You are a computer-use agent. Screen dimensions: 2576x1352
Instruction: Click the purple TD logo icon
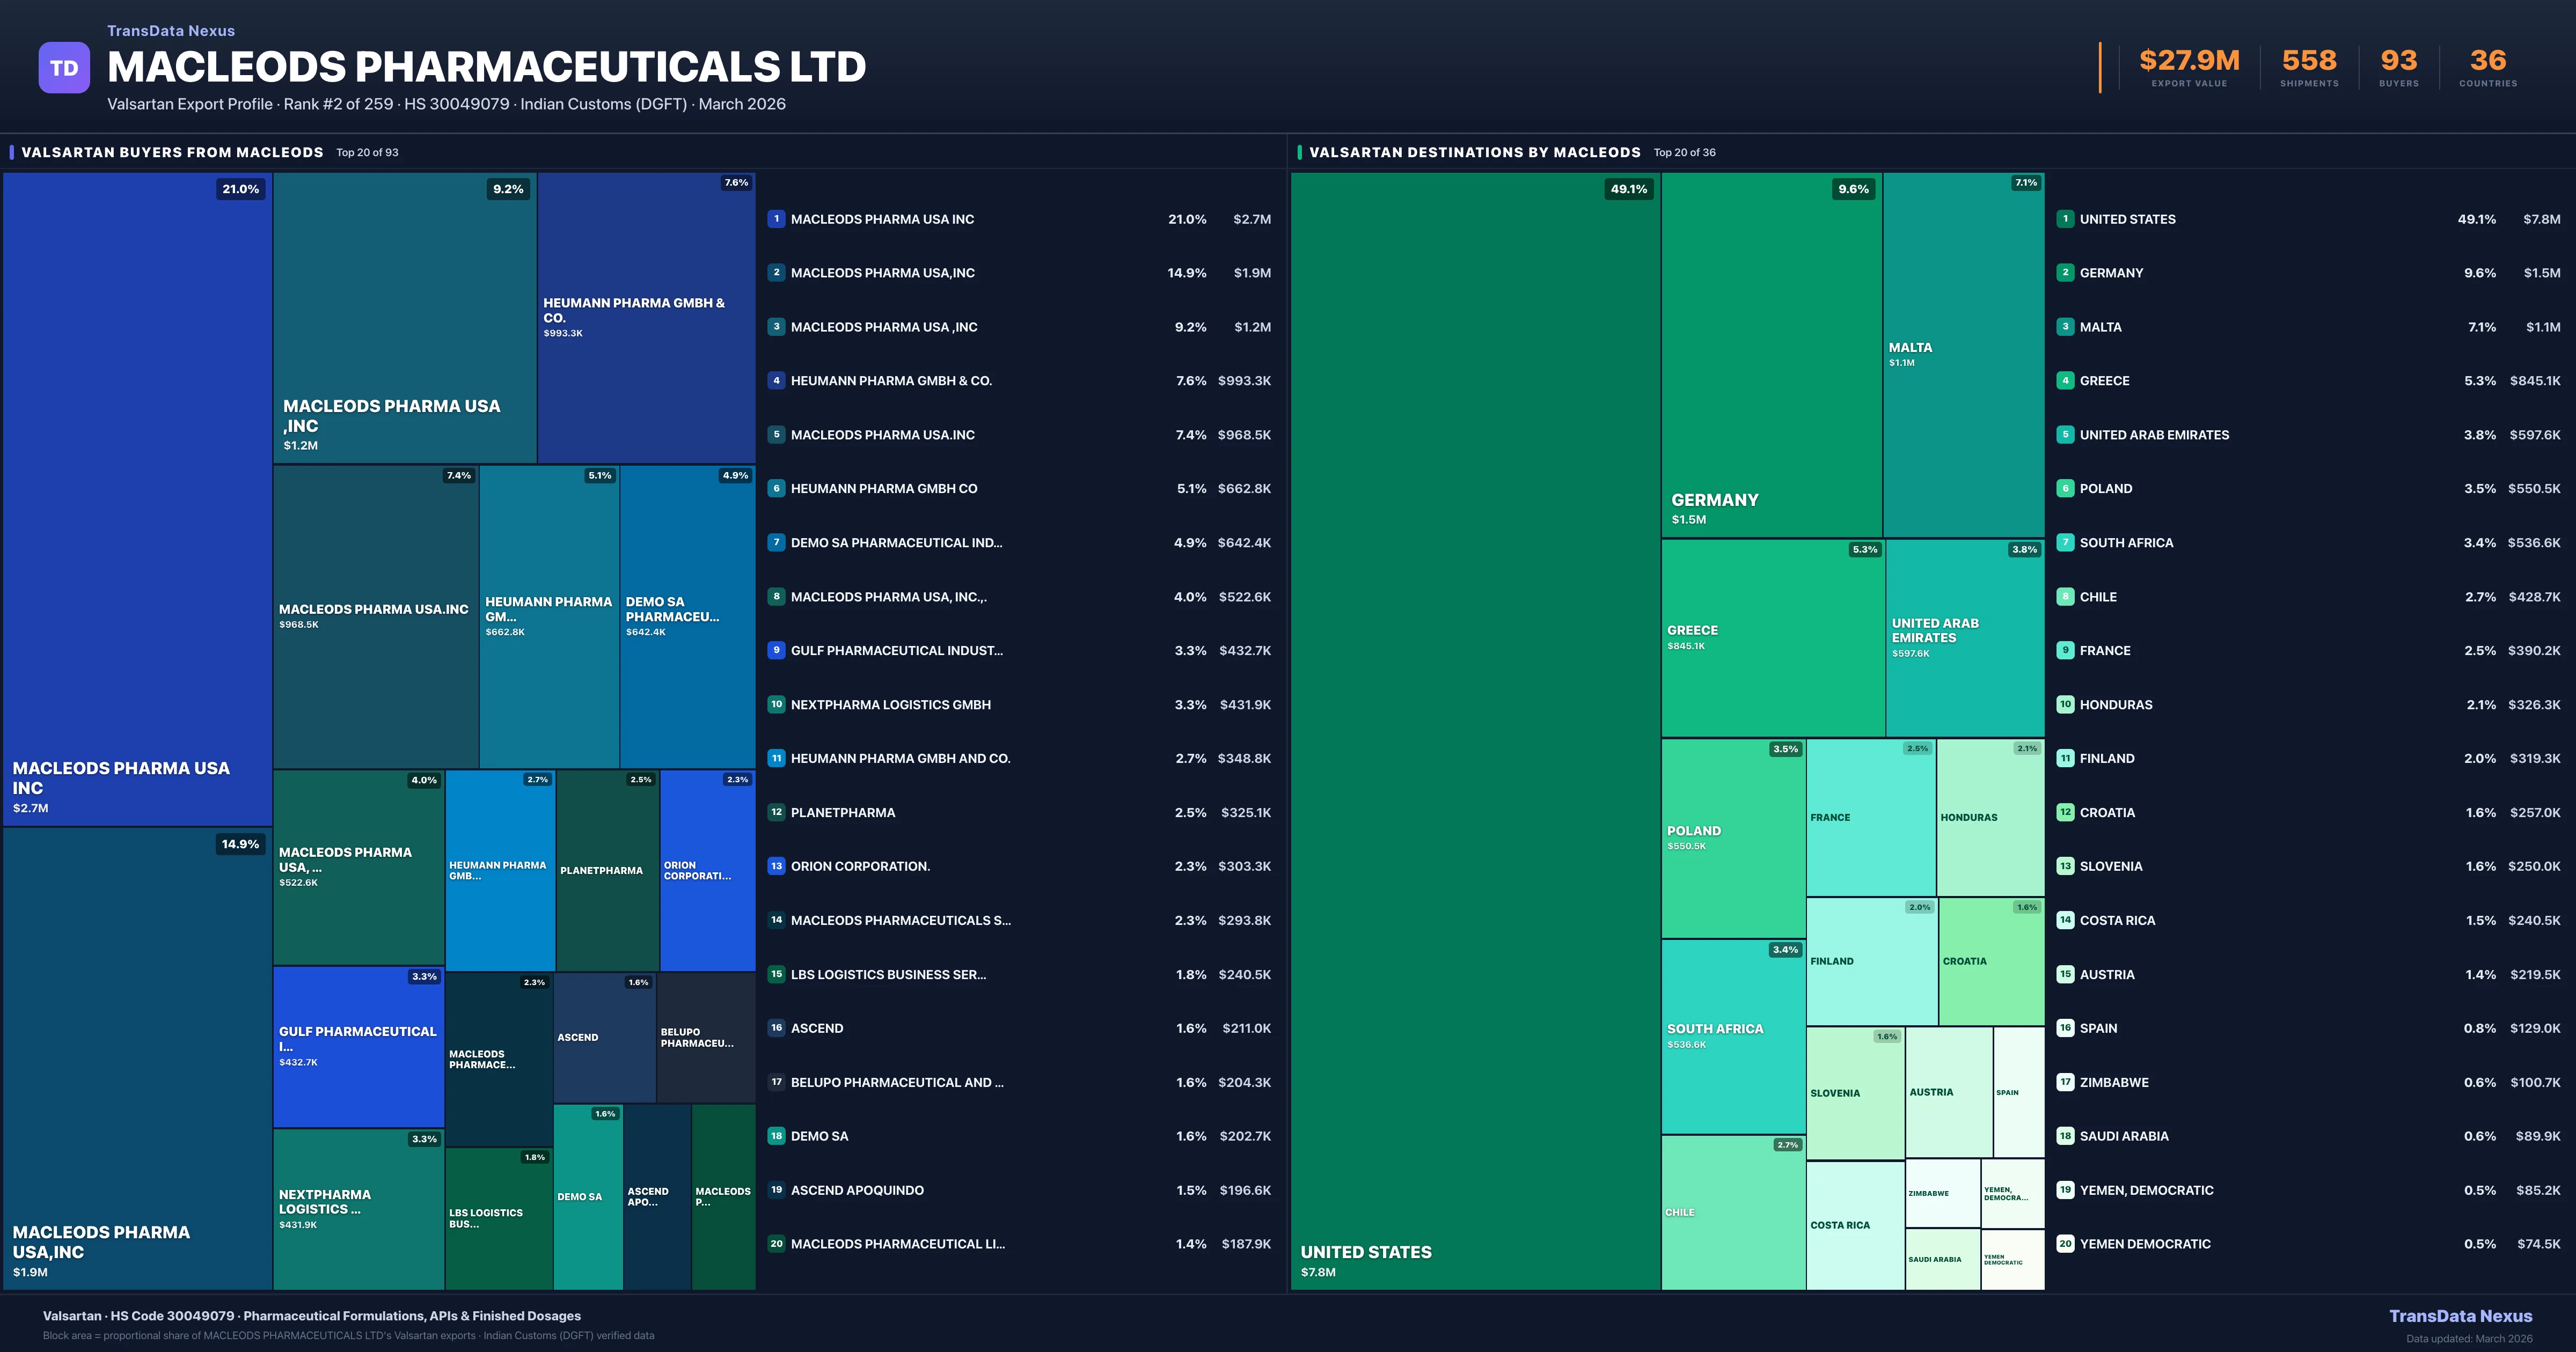pos(64,68)
